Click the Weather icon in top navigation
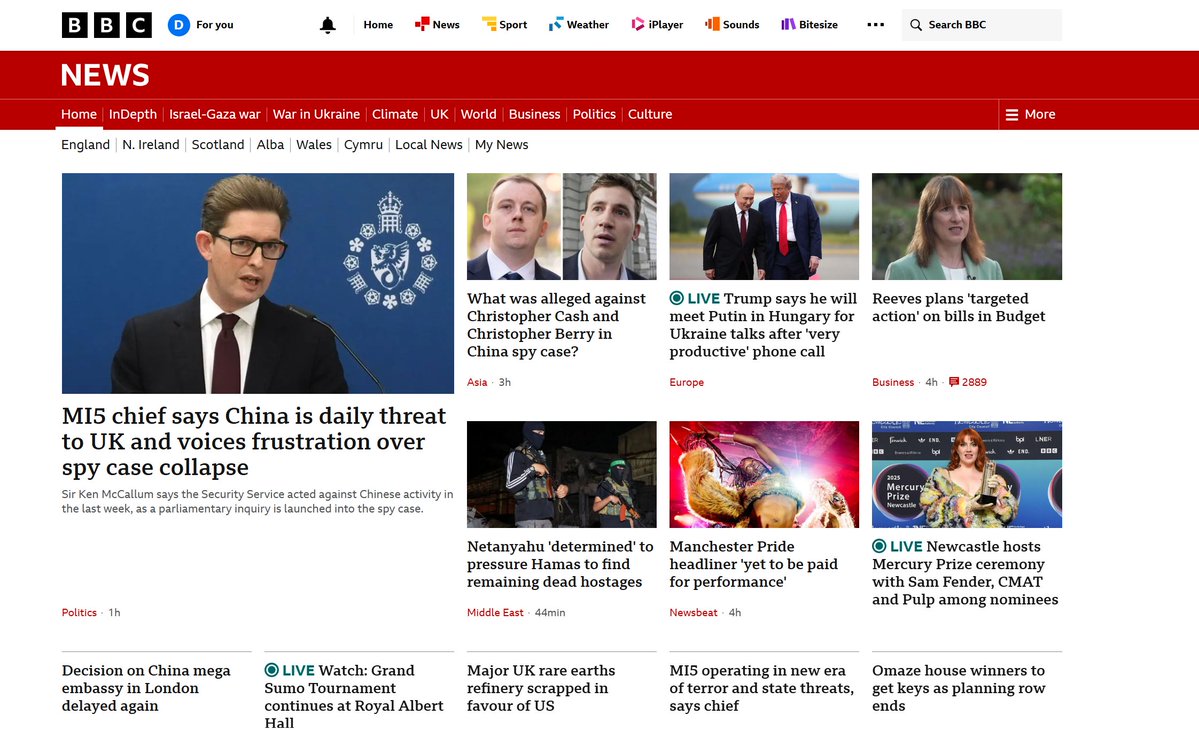 tap(556, 24)
